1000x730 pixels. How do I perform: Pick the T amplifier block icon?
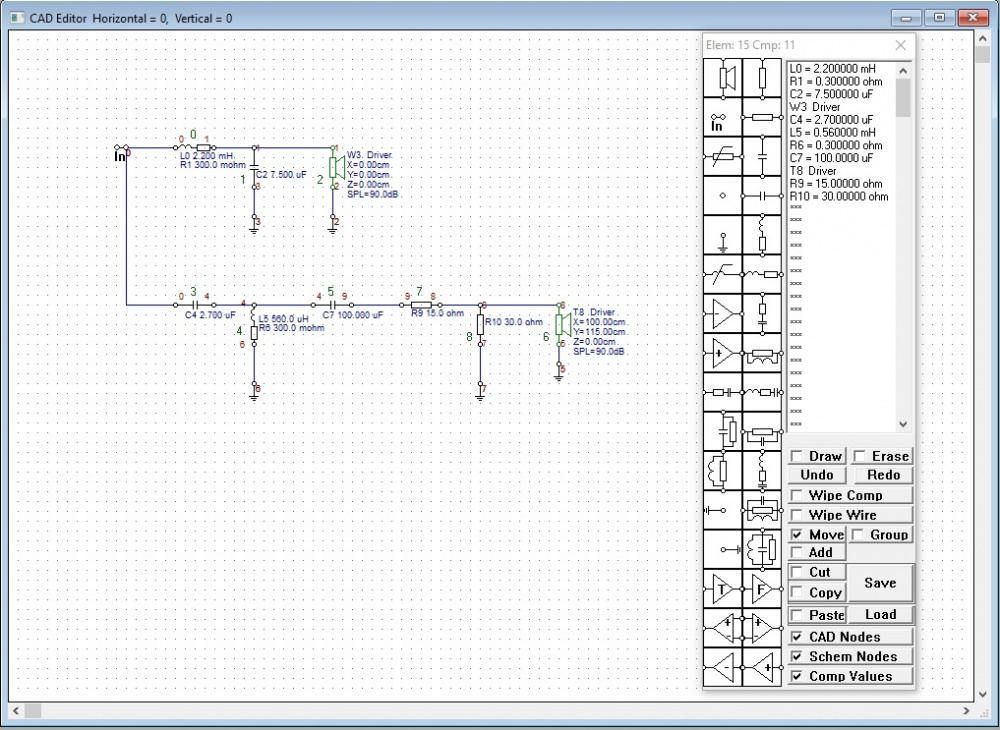(723, 588)
